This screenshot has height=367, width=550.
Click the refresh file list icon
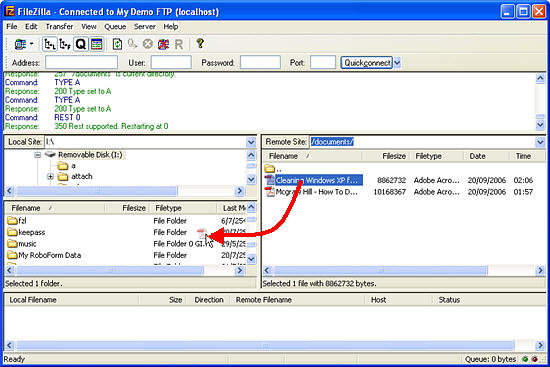coord(117,44)
